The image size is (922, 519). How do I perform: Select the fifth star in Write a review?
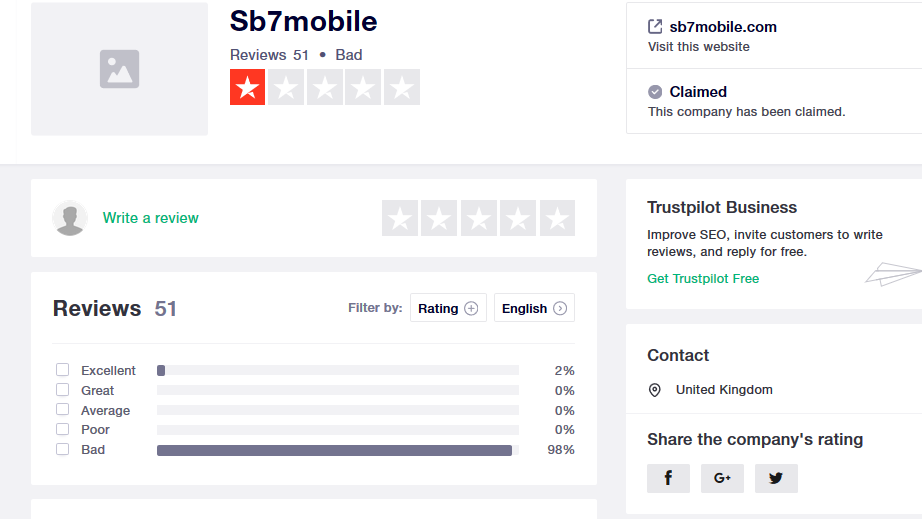[x=557, y=218]
